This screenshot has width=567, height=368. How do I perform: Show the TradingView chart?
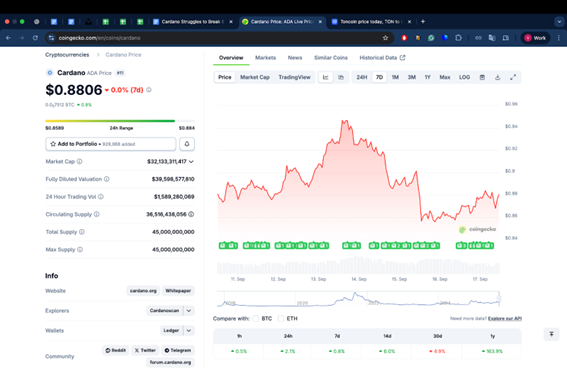tap(294, 77)
